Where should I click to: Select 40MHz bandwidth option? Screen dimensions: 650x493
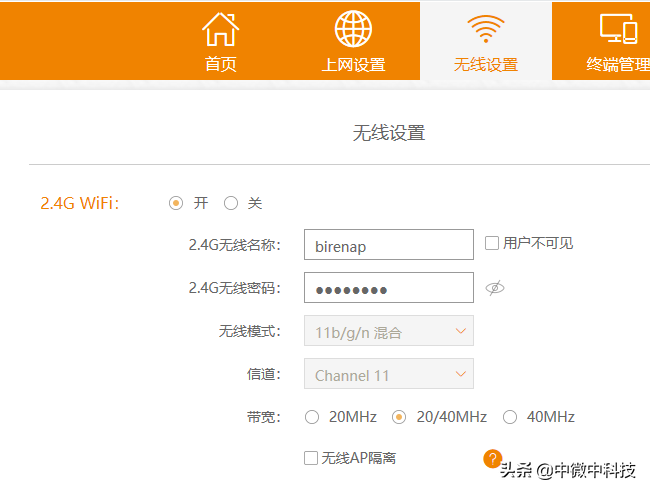pos(510,417)
